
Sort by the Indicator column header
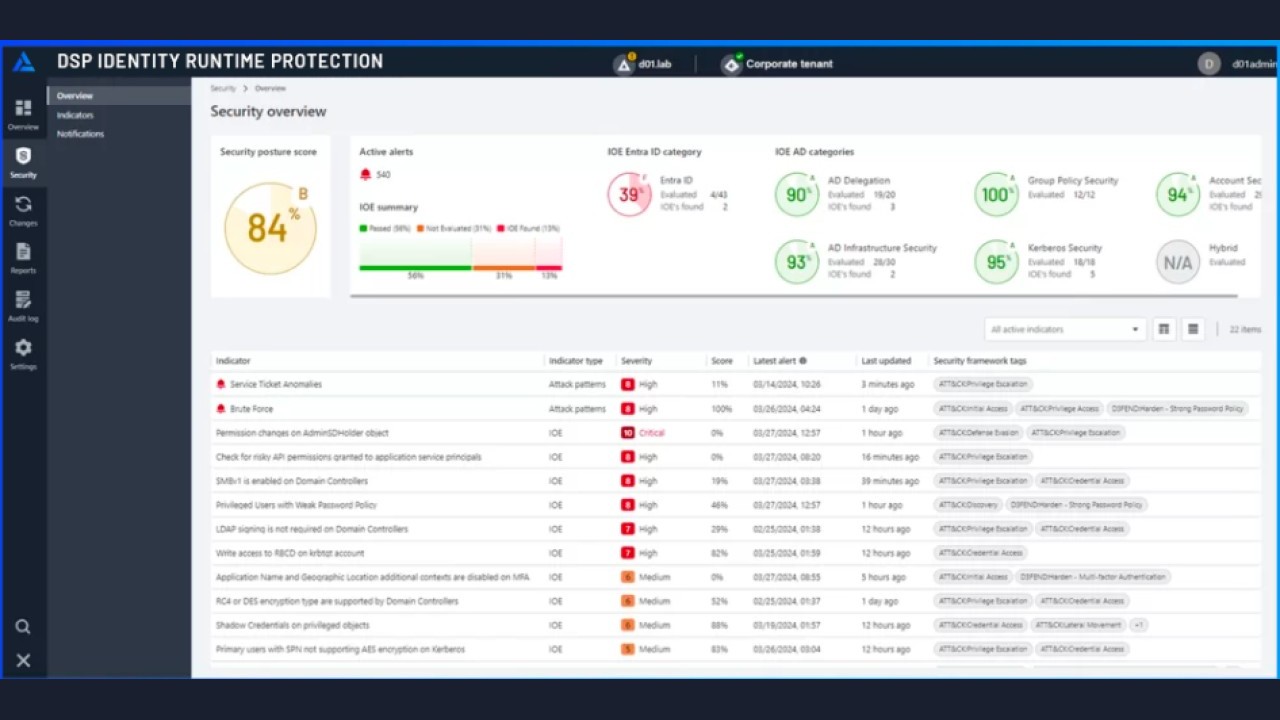click(x=233, y=361)
